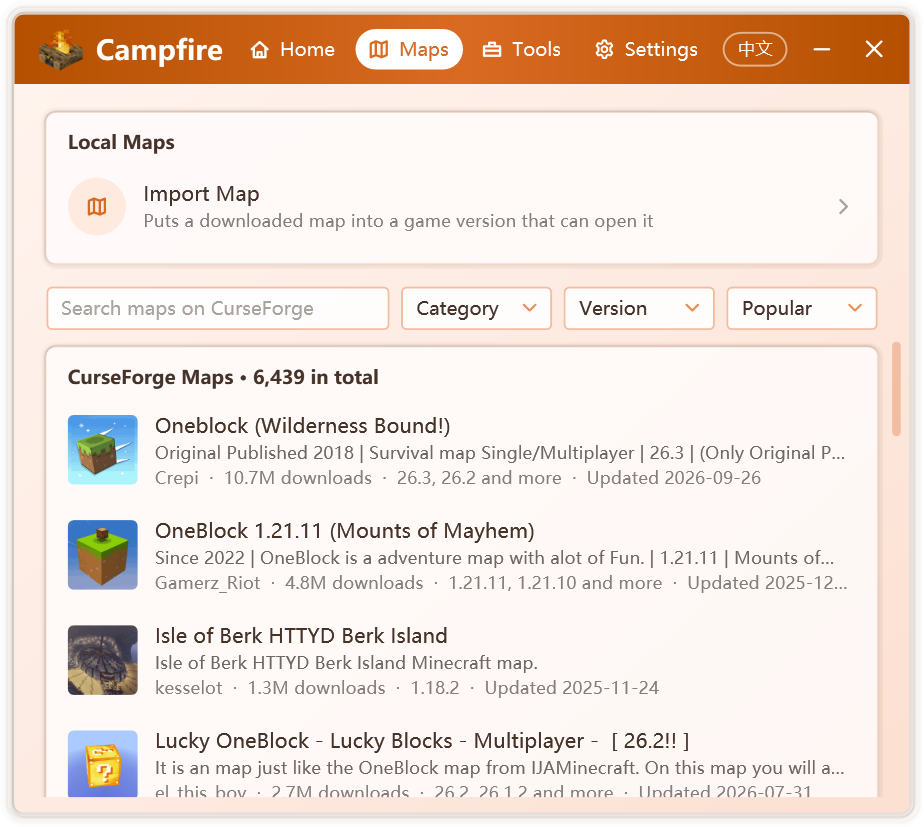The height and width of the screenshot is (827, 924).
Task: Click "1.3M downloads" text
Action: tap(316, 688)
